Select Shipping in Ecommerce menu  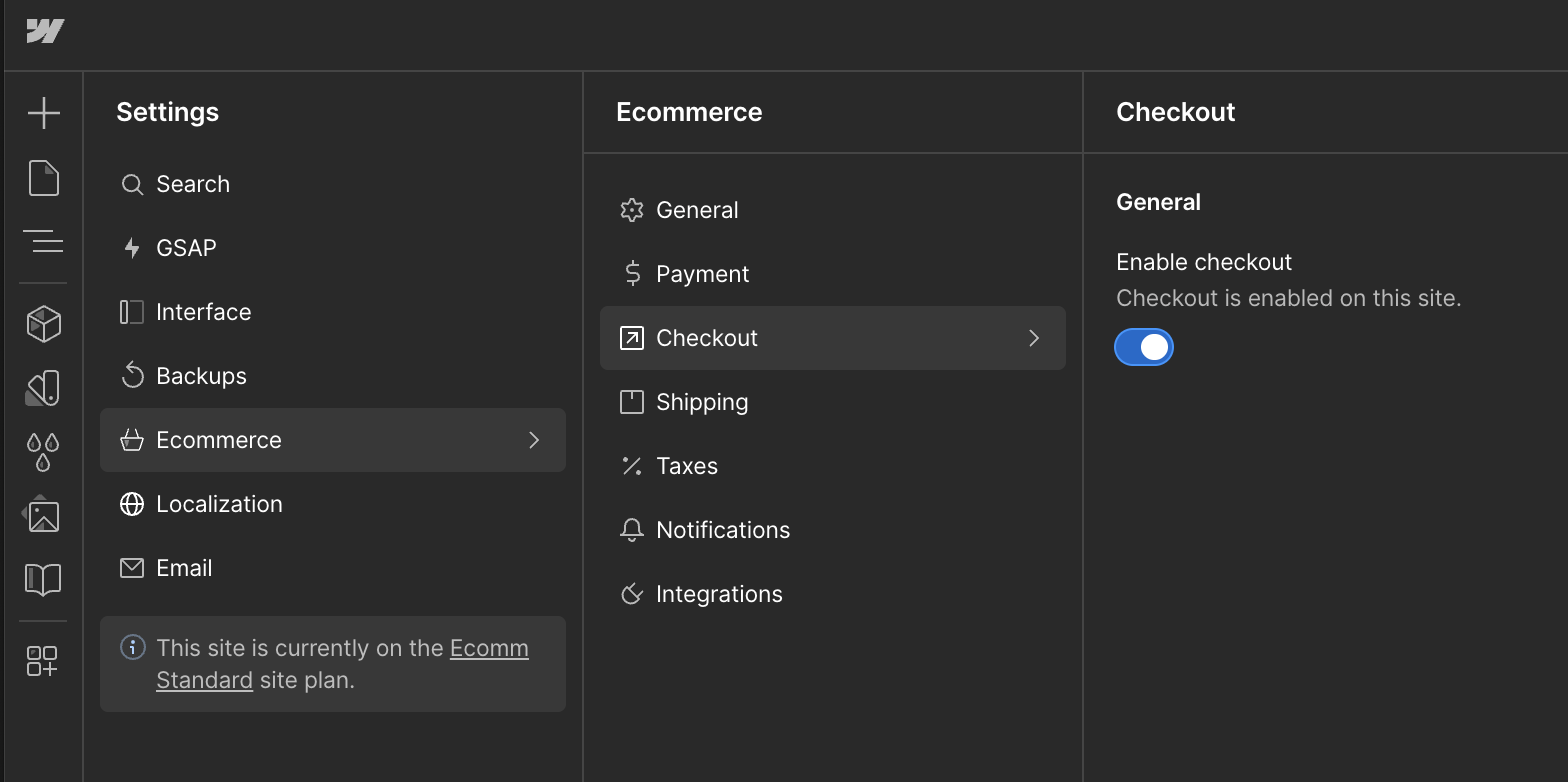coord(702,402)
